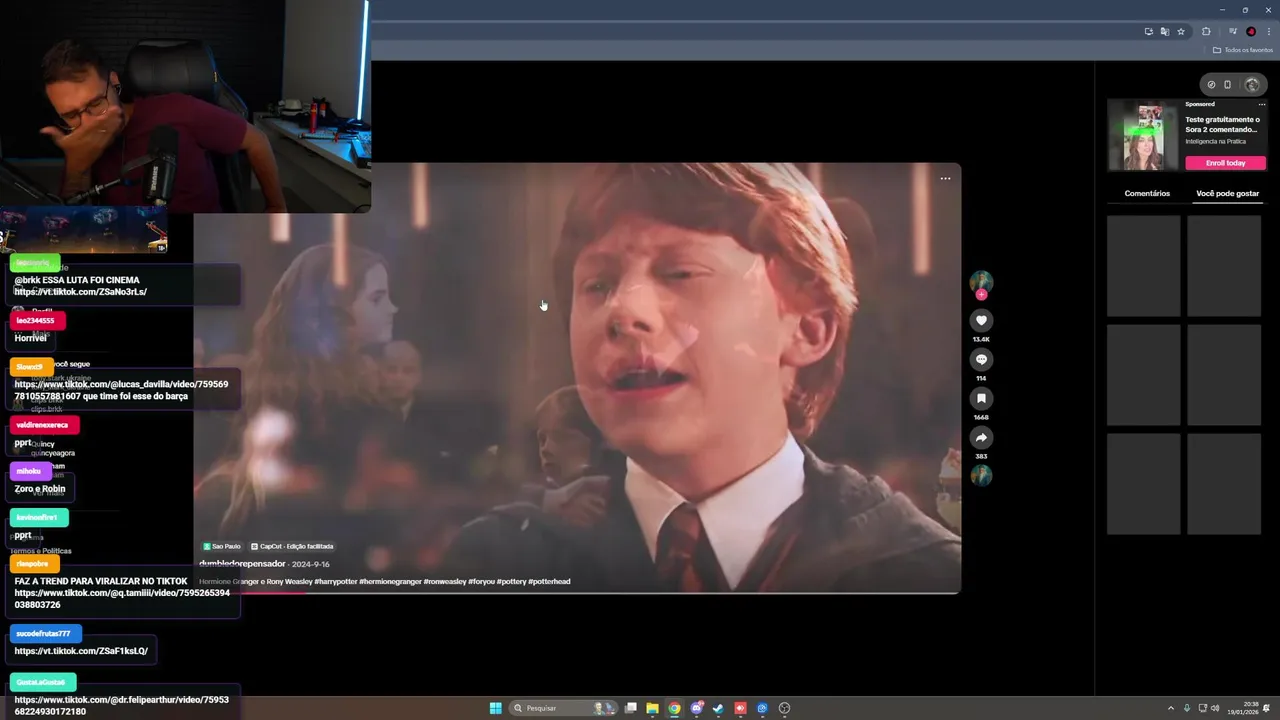Viewport: 1280px width, 720px height.
Task: Like the video with the heart icon
Action: [981, 320]
